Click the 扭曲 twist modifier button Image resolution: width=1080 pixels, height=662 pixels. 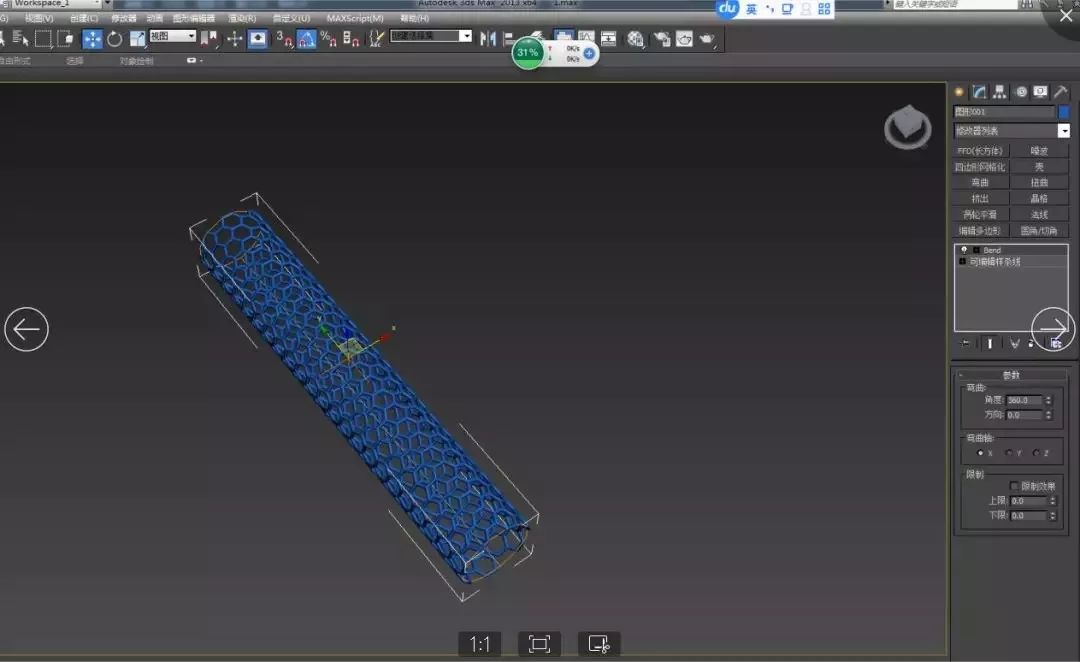coord(1039,183)
